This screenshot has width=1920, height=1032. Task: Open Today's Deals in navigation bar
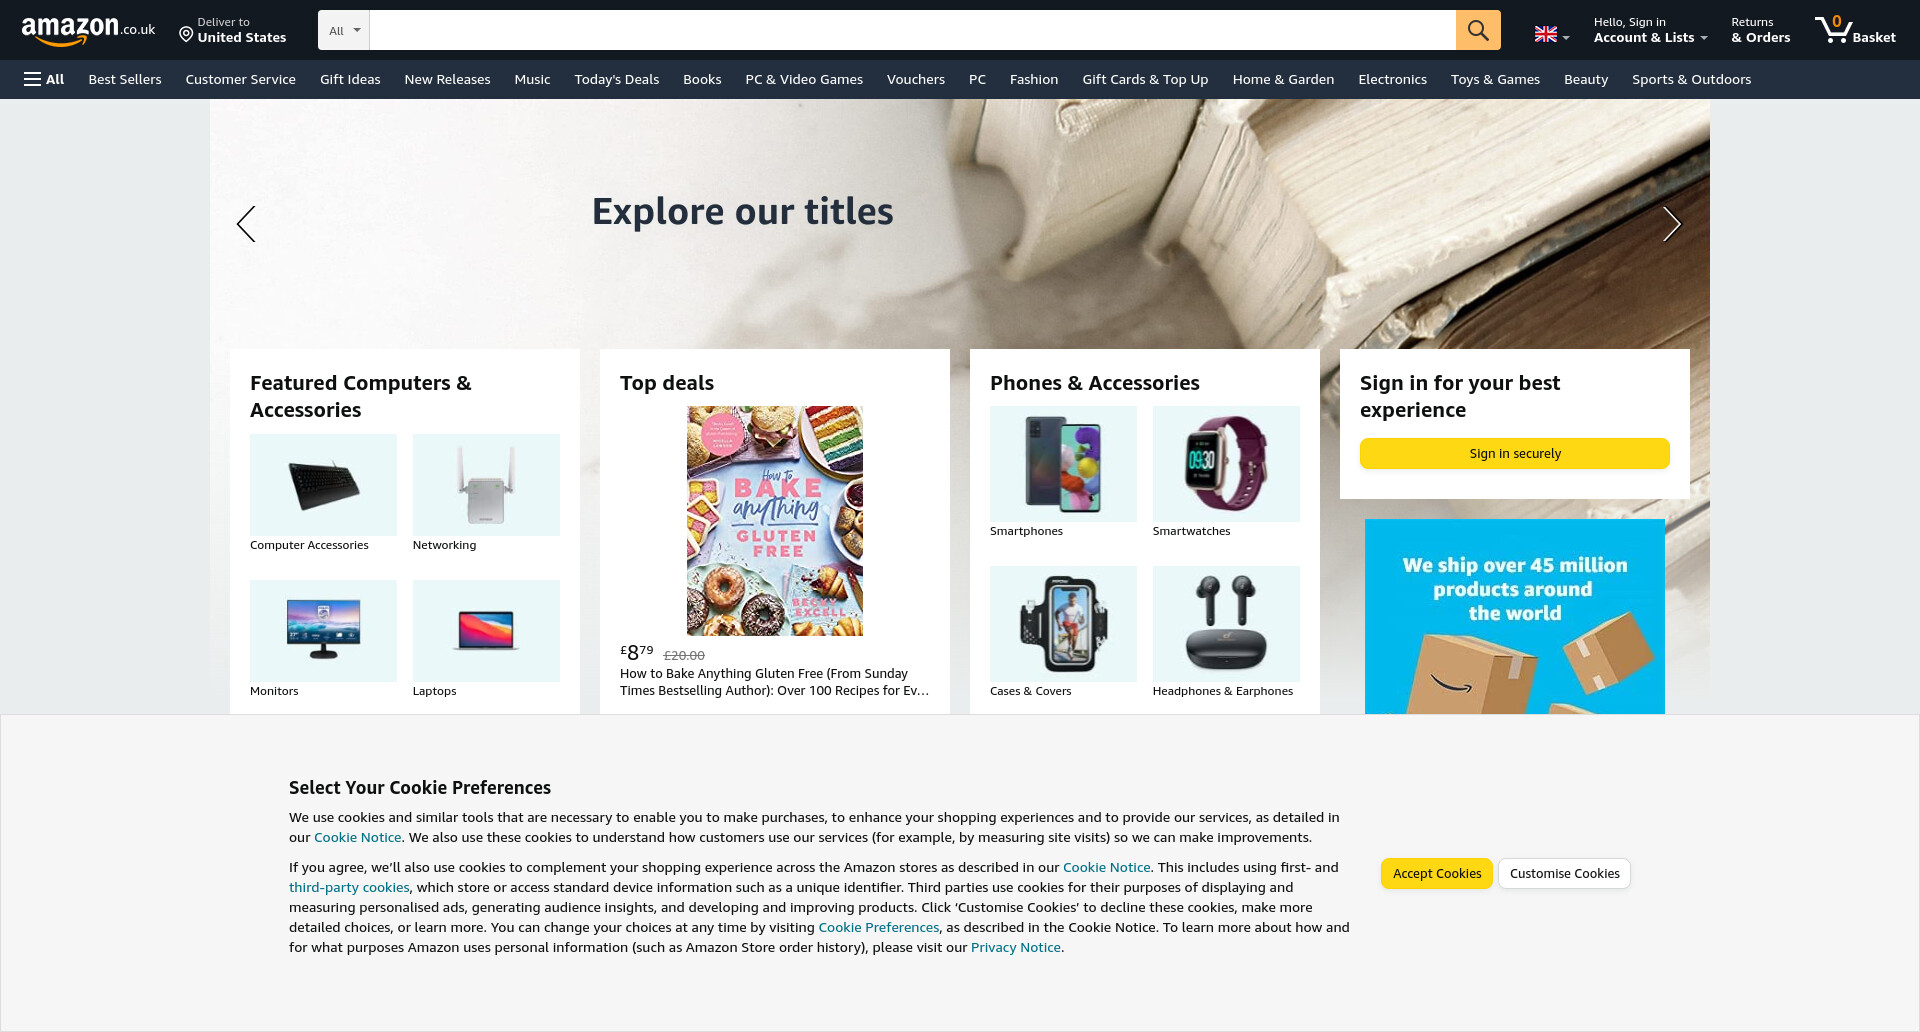point(616,79)
